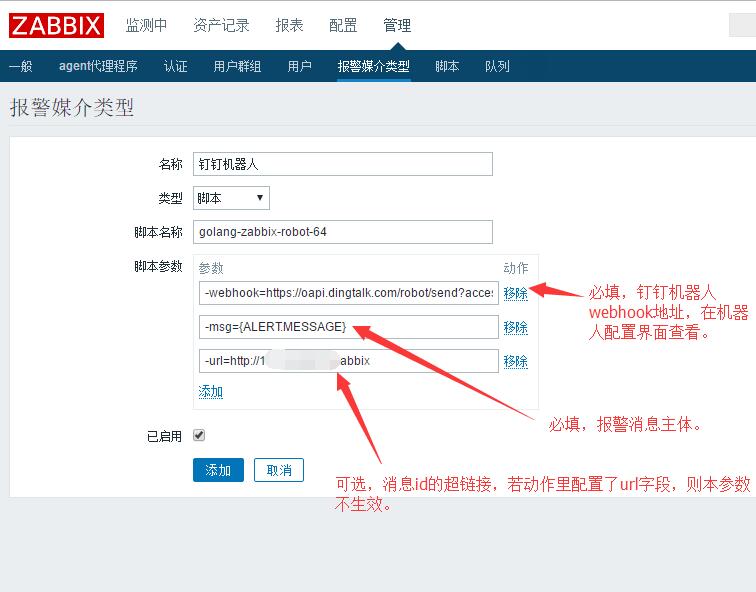Toggle the 已启用 checkbox

[199, 435]
